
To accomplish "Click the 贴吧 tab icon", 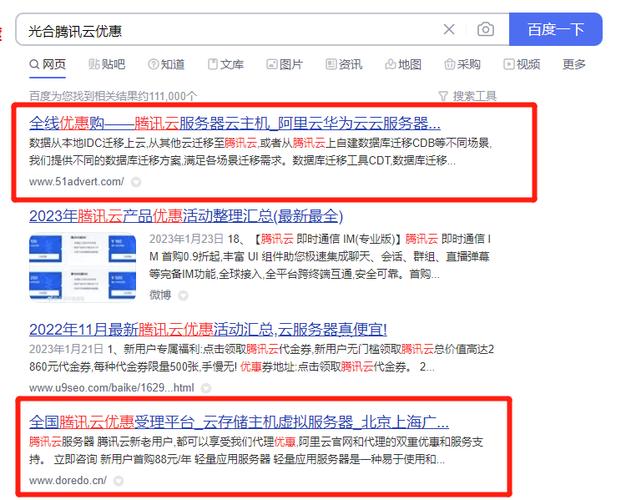I will 94,64.
